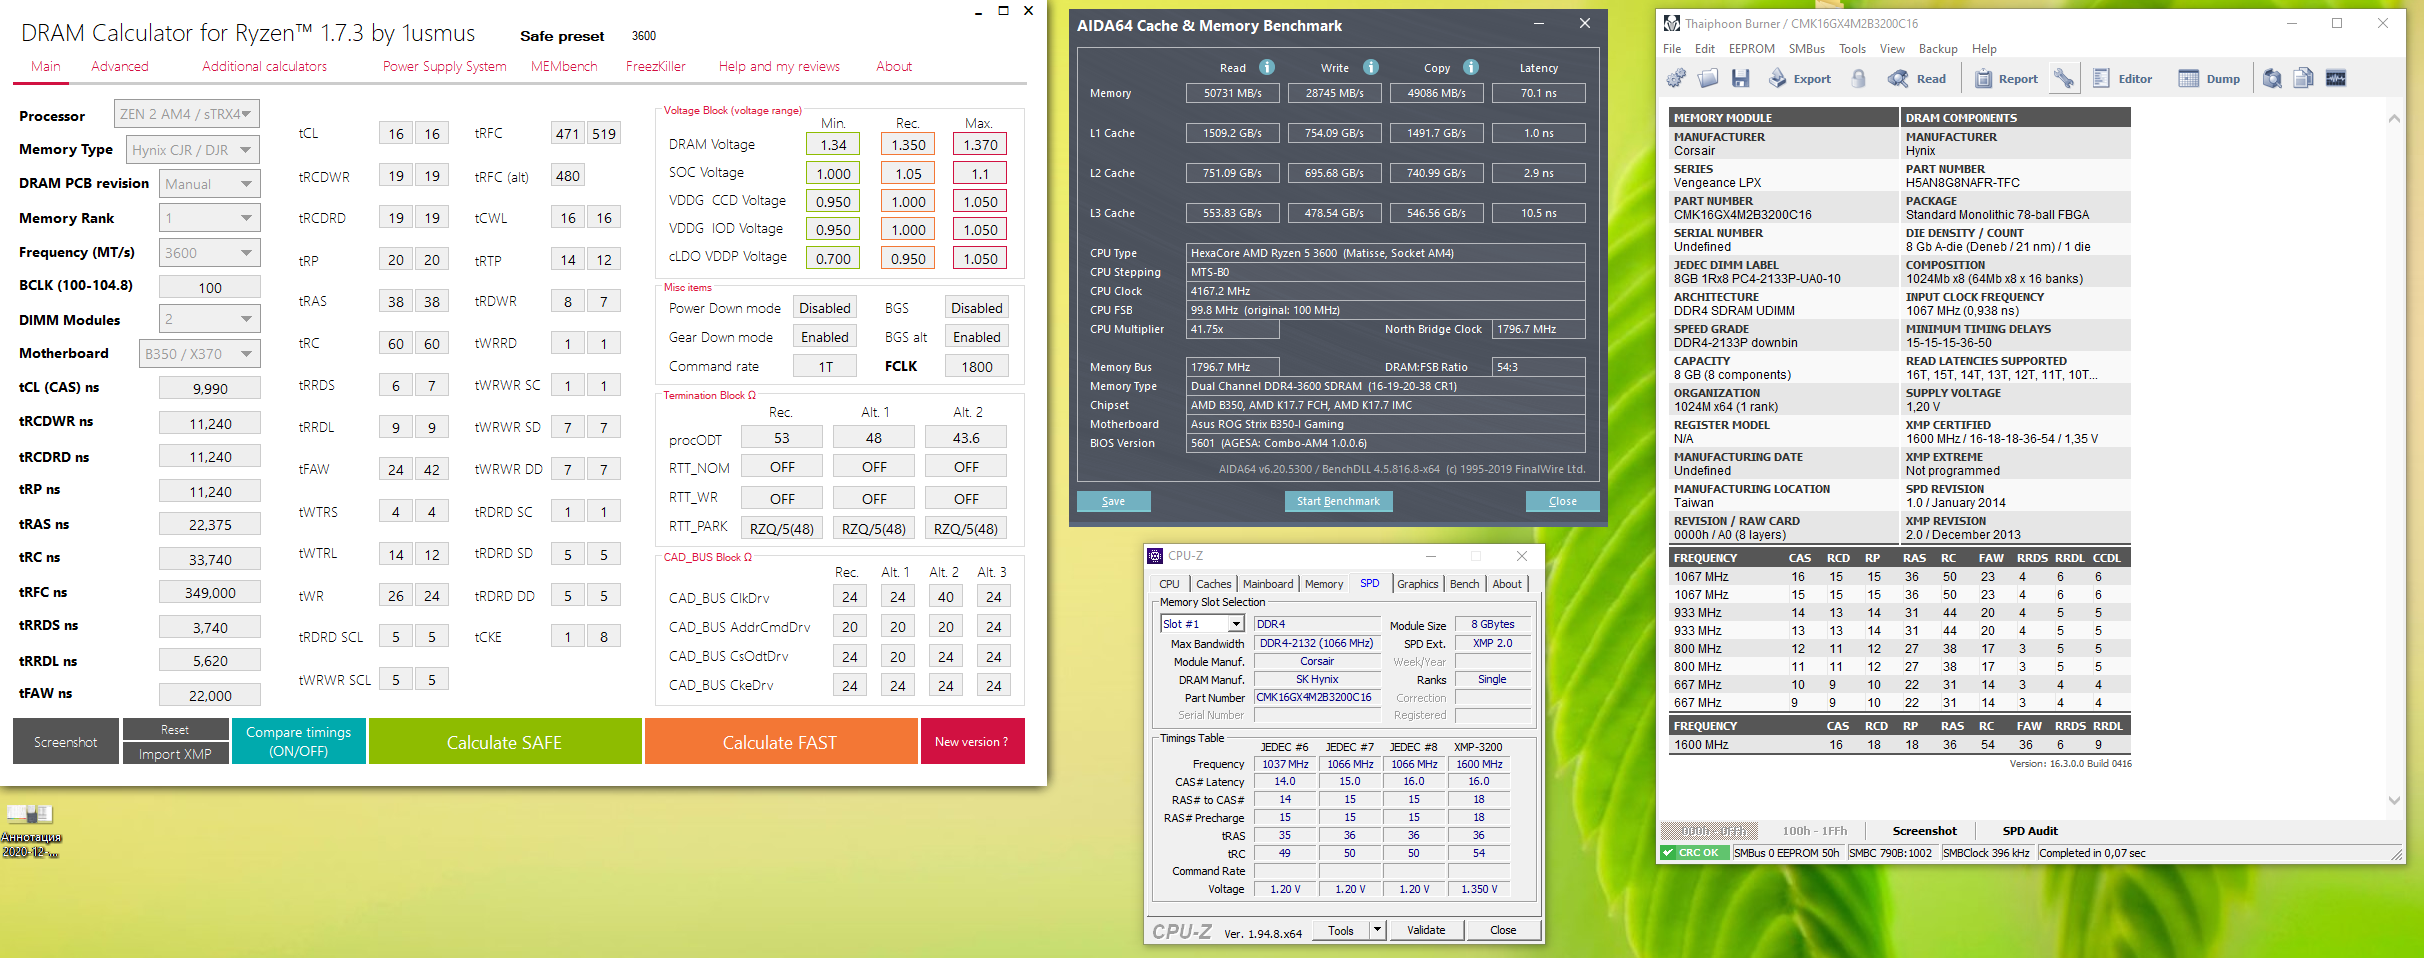Open the Graphics tab in CPU-Z
This screenshot has height=958, width=2424.
(x=1418, y=584)
